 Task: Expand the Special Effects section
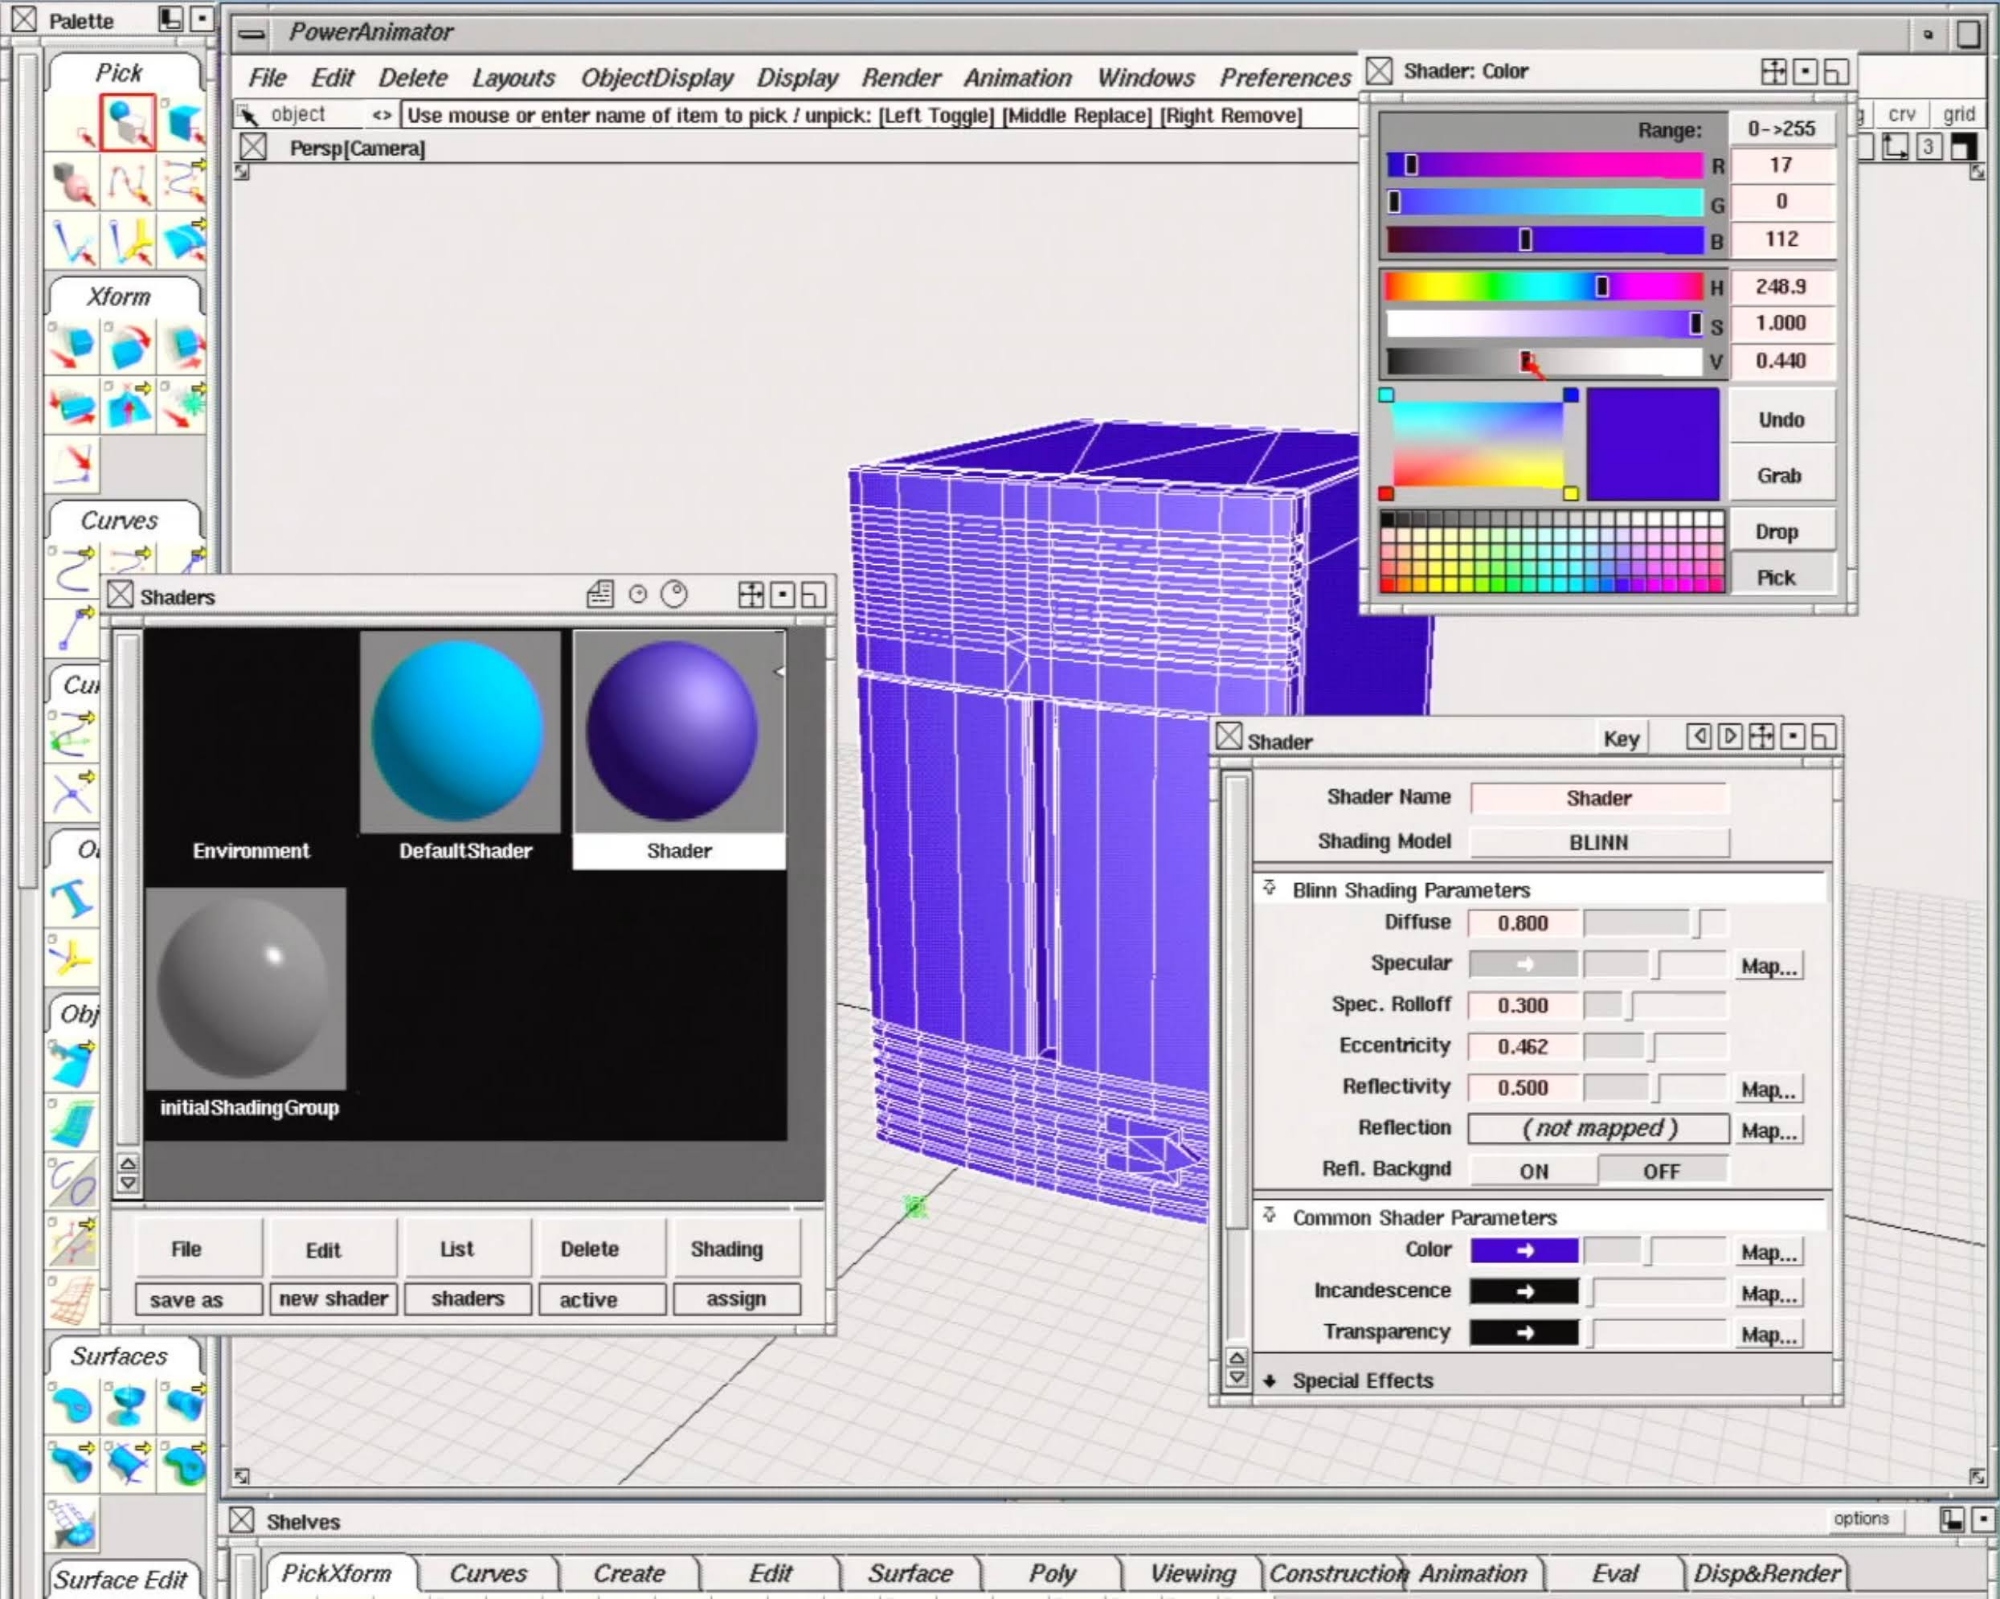(1270, 1381)
